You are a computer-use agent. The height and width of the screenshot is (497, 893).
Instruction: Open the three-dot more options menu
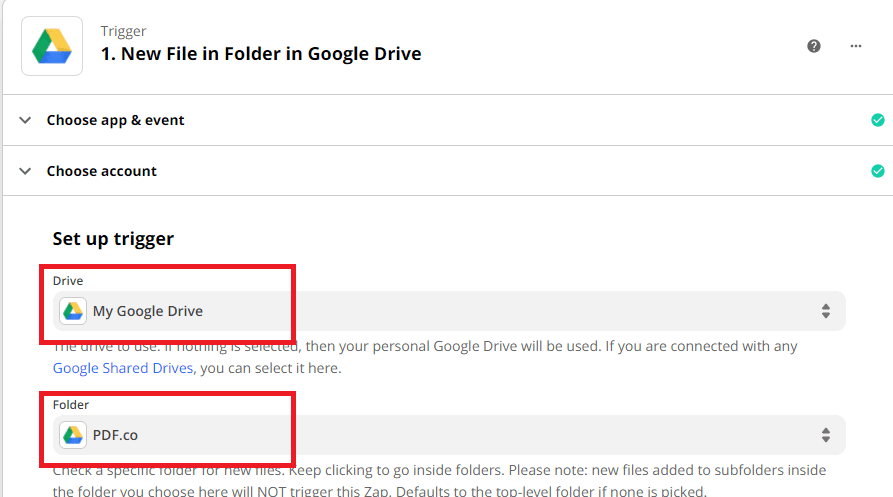856,46
